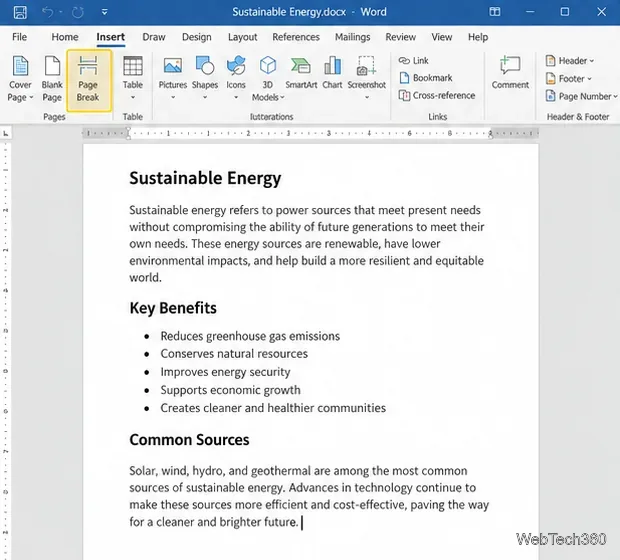620x560 pixels.
Task: Click the Save icon in title bar
Action: pyautogui.click(x=20, y=12)
